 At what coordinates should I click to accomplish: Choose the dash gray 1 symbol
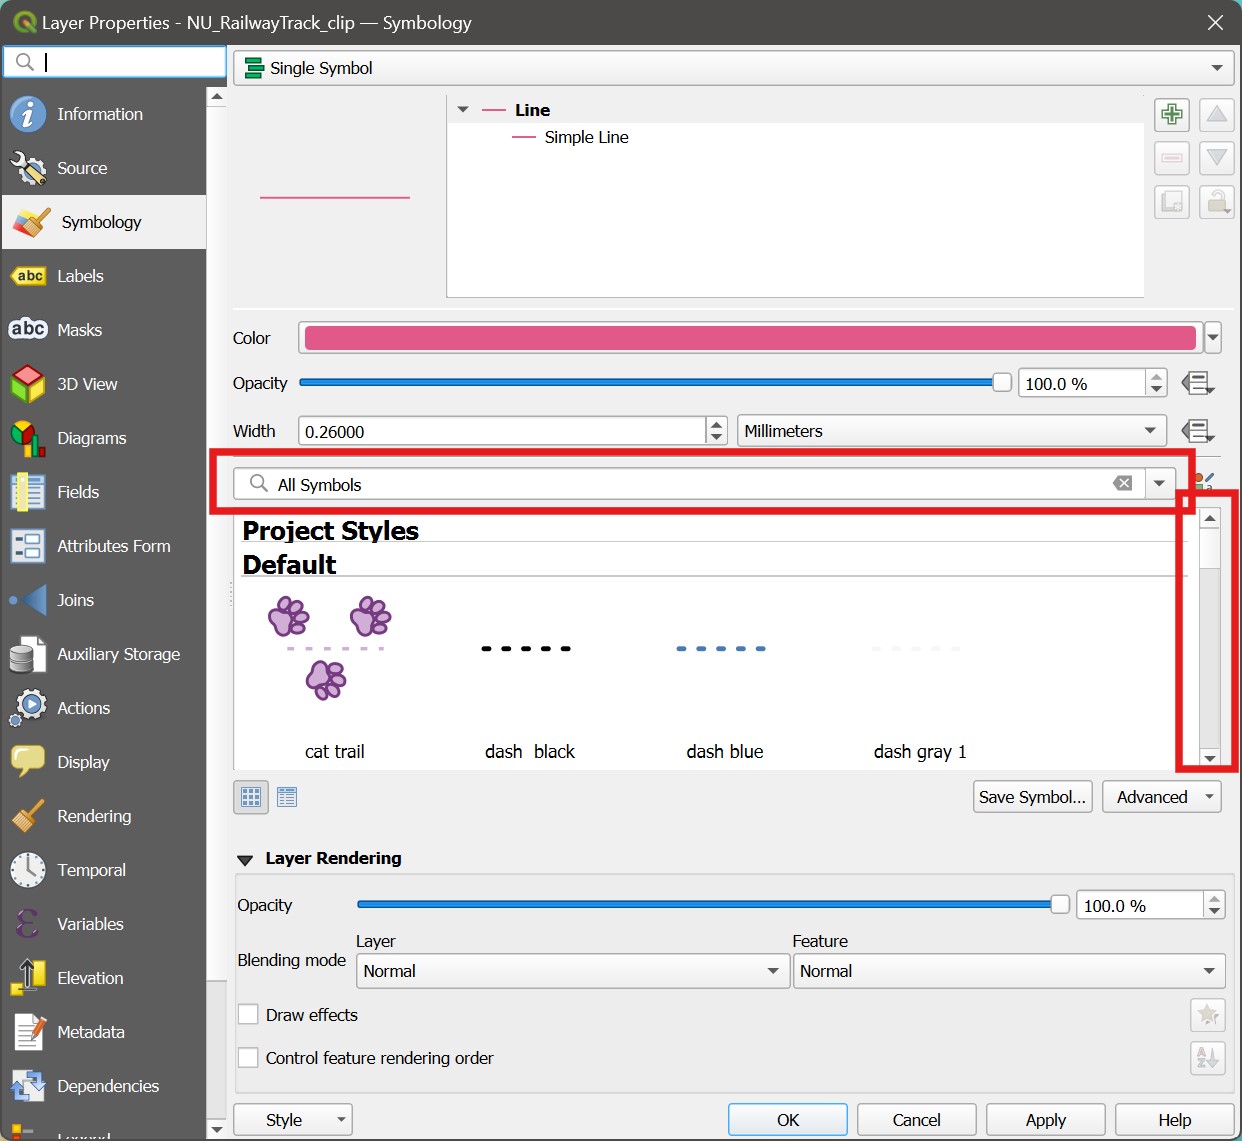point(919,678)
